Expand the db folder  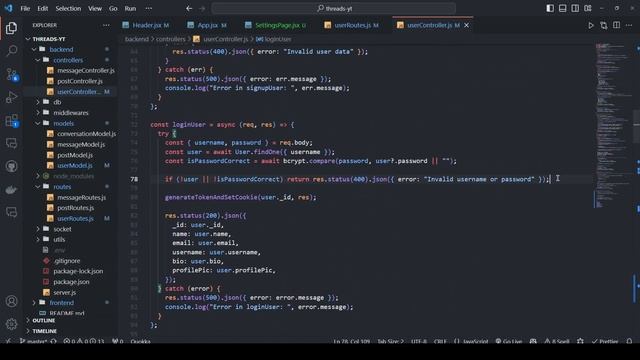[x=57, y=102]
